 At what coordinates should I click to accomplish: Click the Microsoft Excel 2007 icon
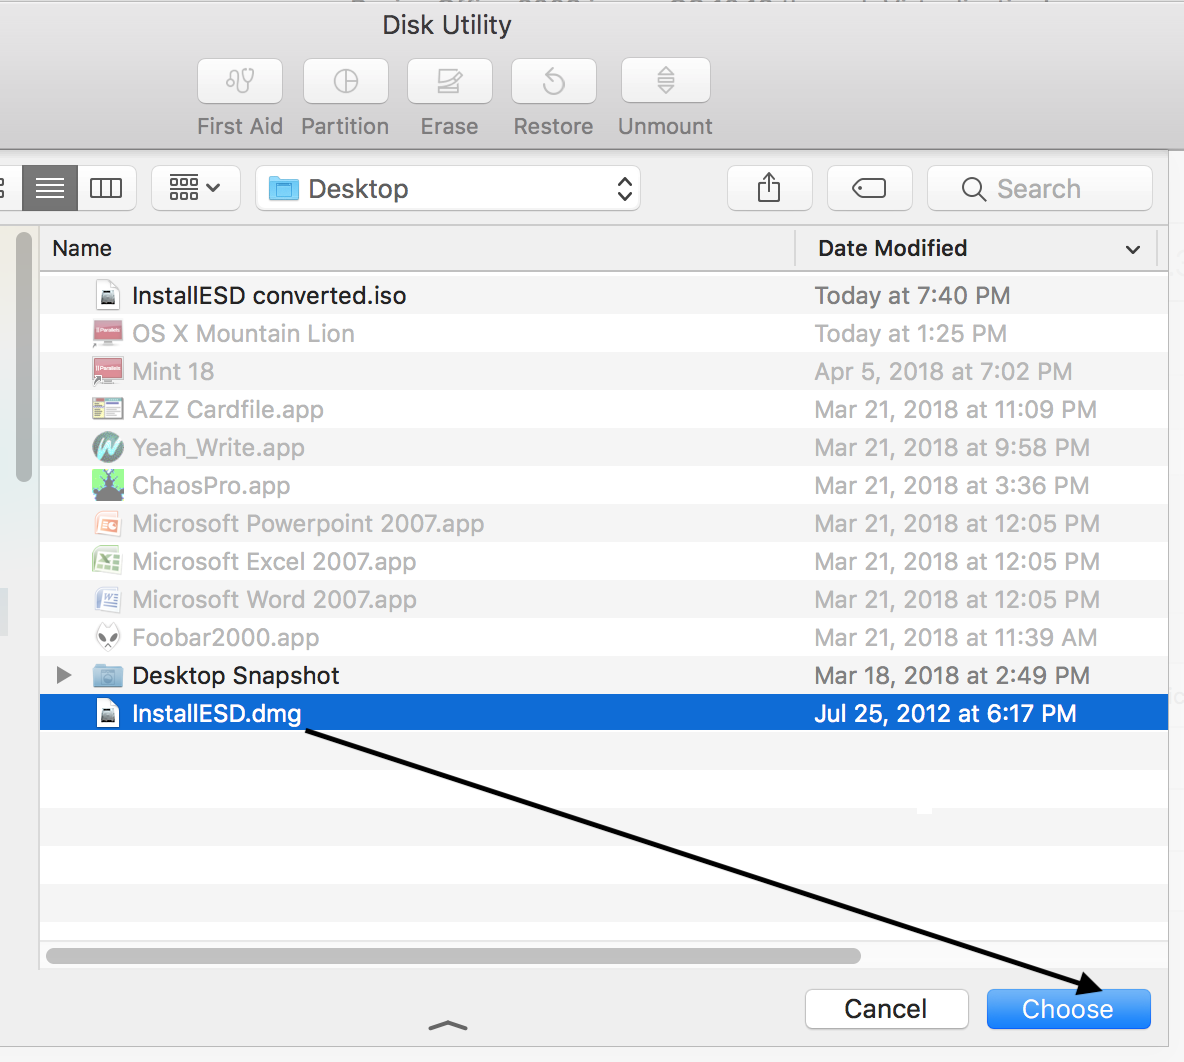[x=107, y=561]
